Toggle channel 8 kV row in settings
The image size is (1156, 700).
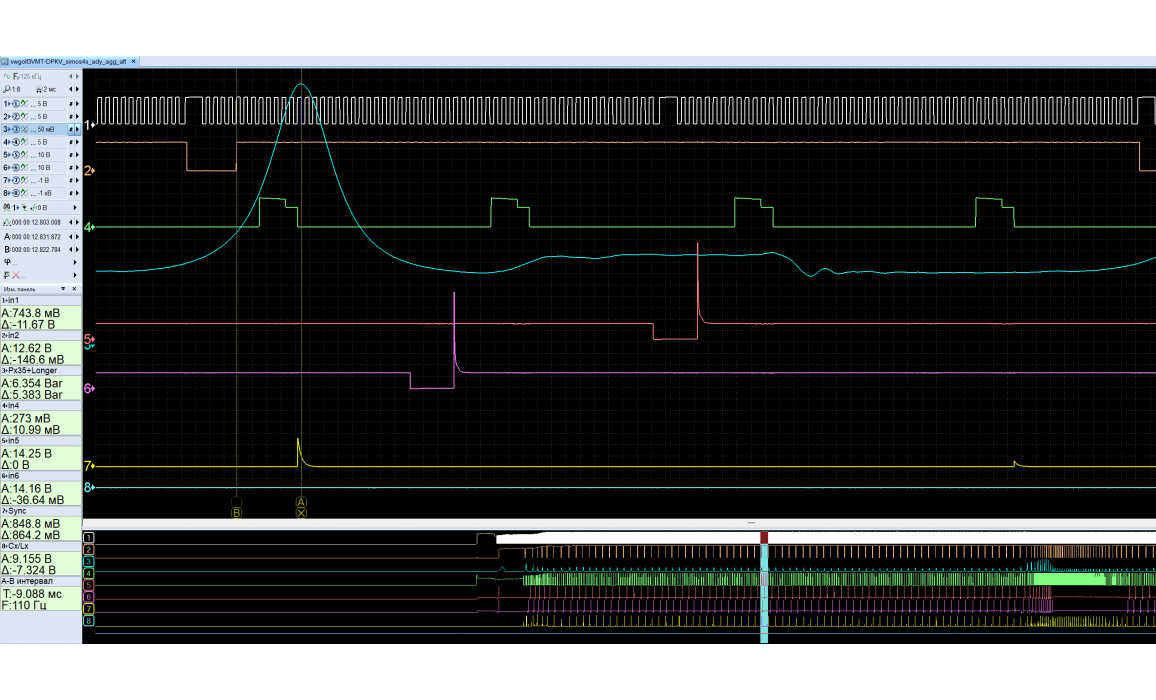coord(8,193)
